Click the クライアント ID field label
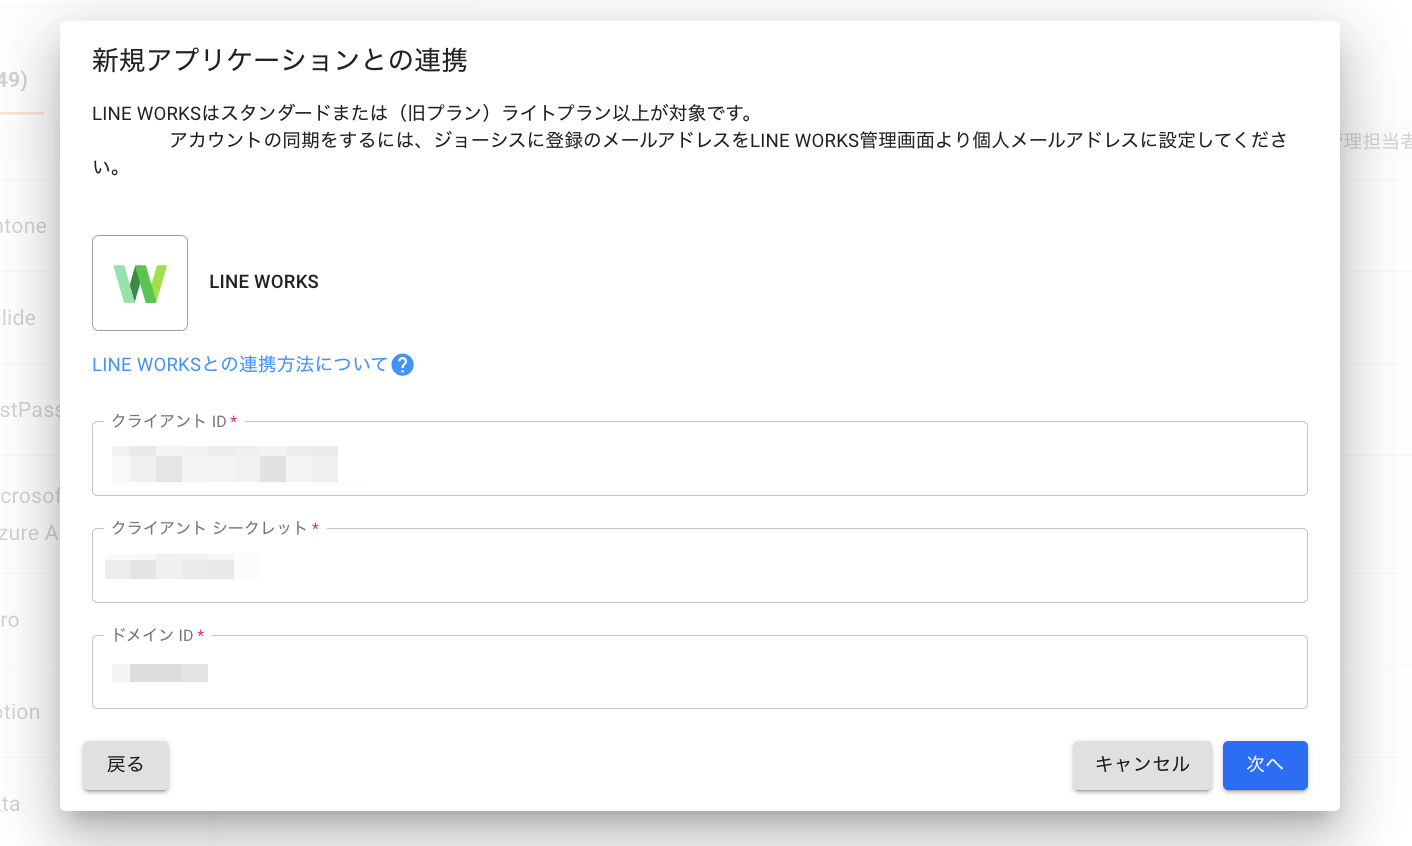 (169, 422)
